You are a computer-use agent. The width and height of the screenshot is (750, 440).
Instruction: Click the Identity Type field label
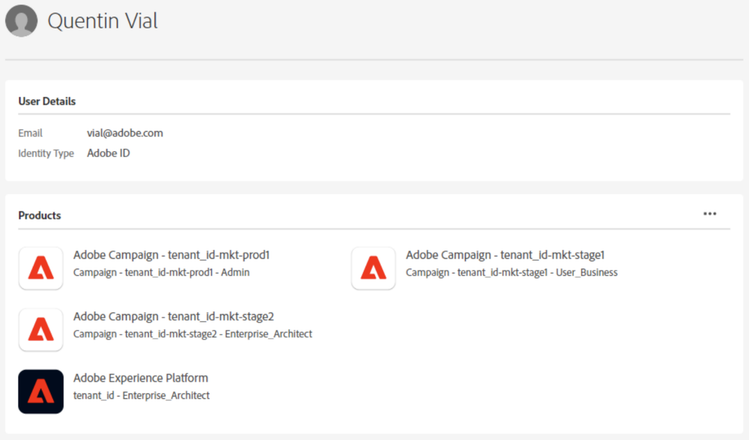point(46,153)
